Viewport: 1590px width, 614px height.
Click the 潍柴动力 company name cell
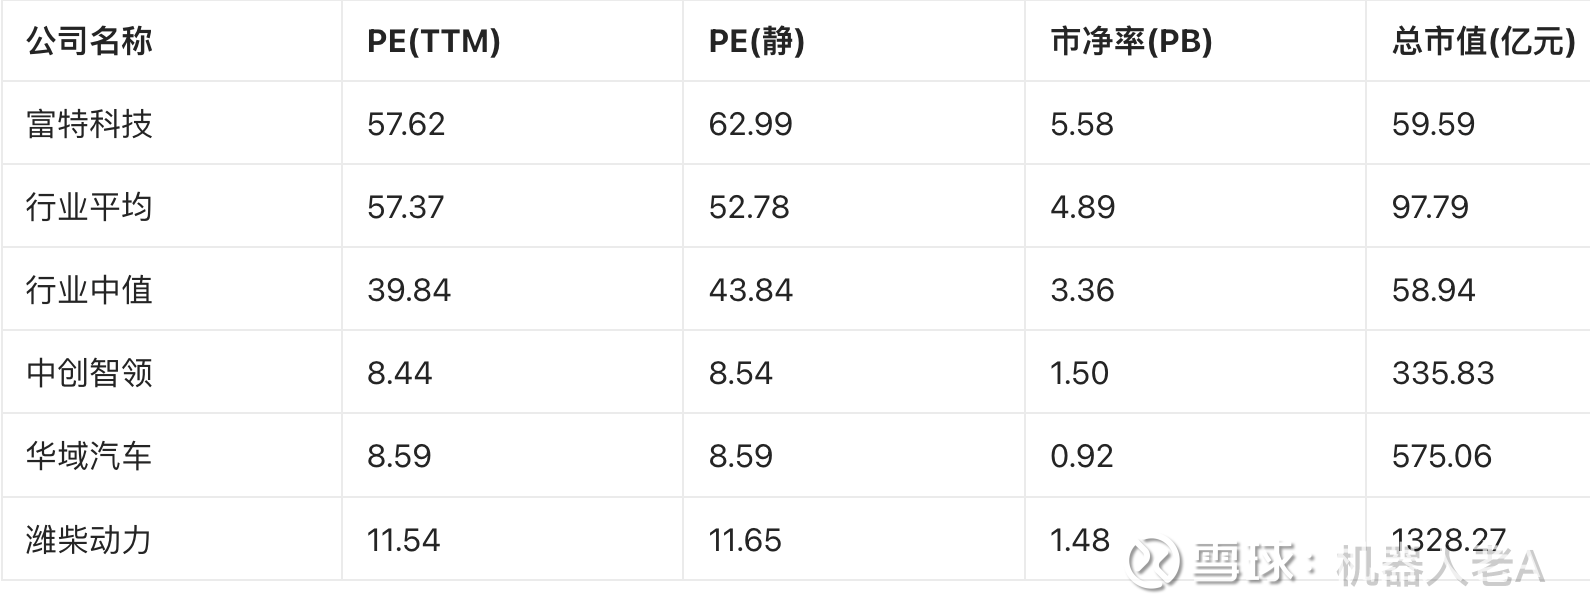(x=90, y=540)
